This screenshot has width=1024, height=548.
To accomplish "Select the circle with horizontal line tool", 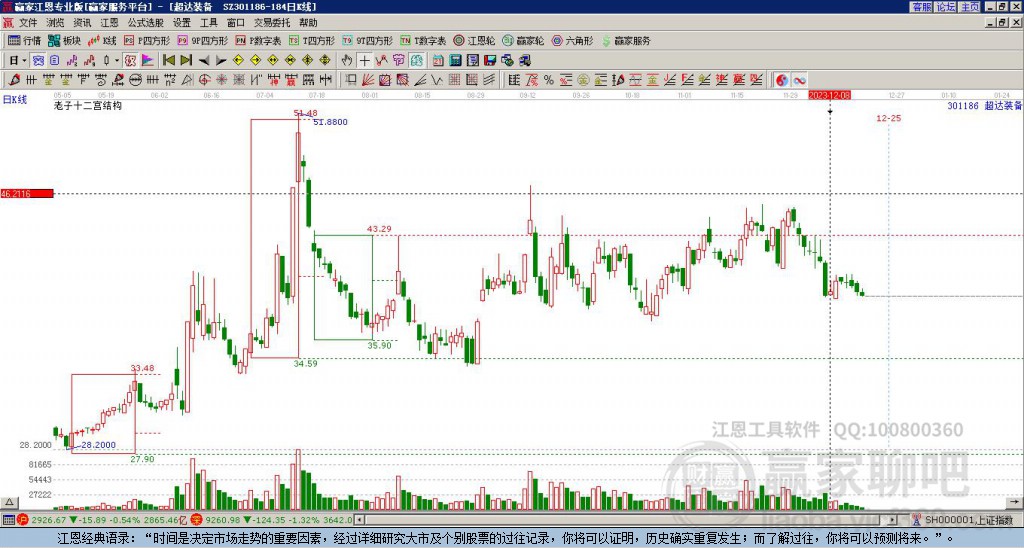I will pyautogui.click(x=135, y=80).
